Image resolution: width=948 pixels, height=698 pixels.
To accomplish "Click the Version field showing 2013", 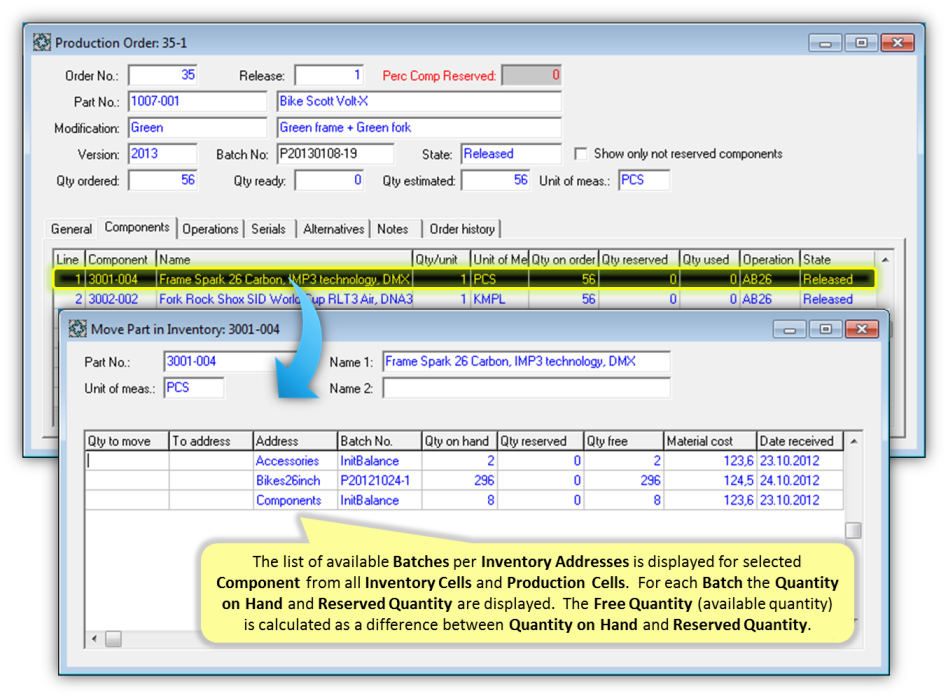I will coord(163,154).
